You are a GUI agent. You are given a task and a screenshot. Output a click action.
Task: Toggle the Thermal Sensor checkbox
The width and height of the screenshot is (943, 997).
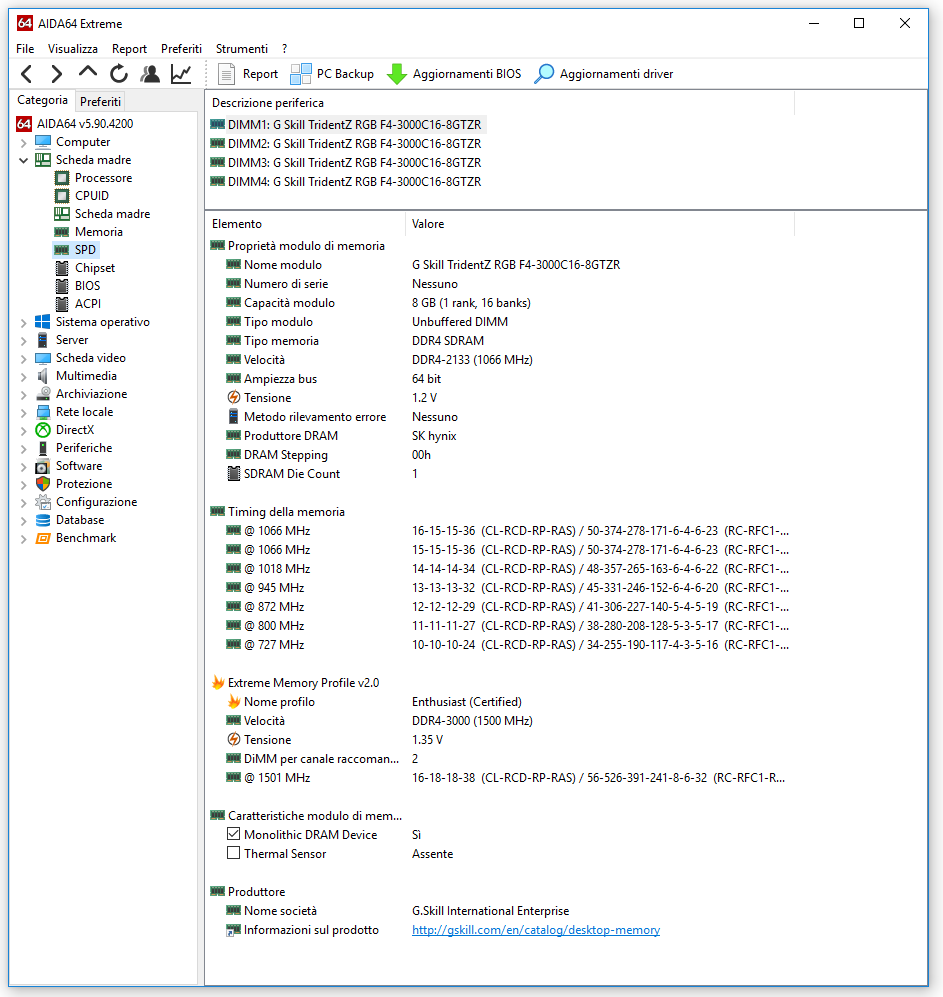coord(233,853)
